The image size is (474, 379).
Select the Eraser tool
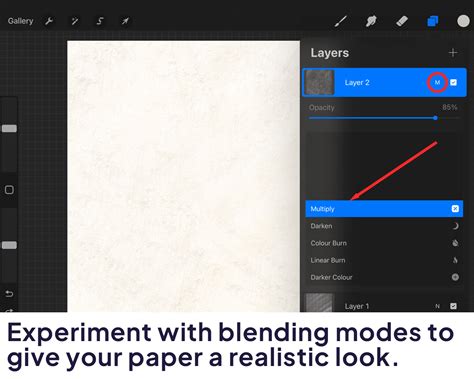tap(402, 21)
